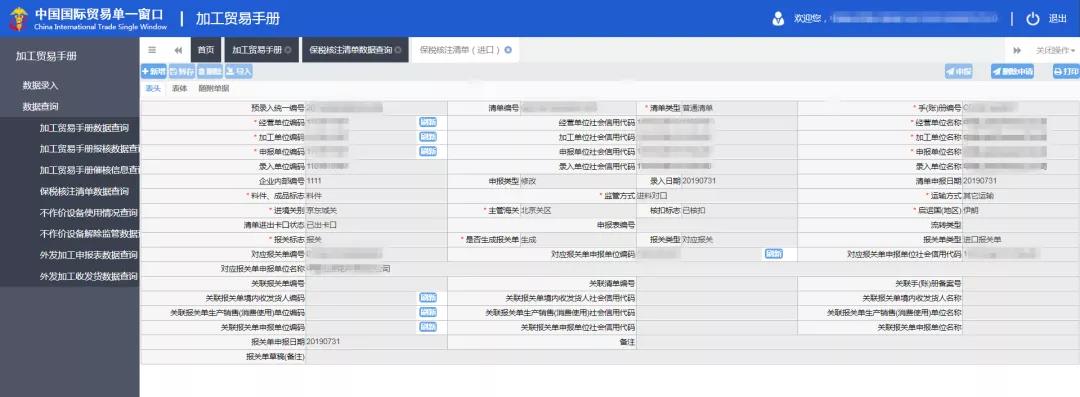Click the 删除申请 button

pos(1012,72)
